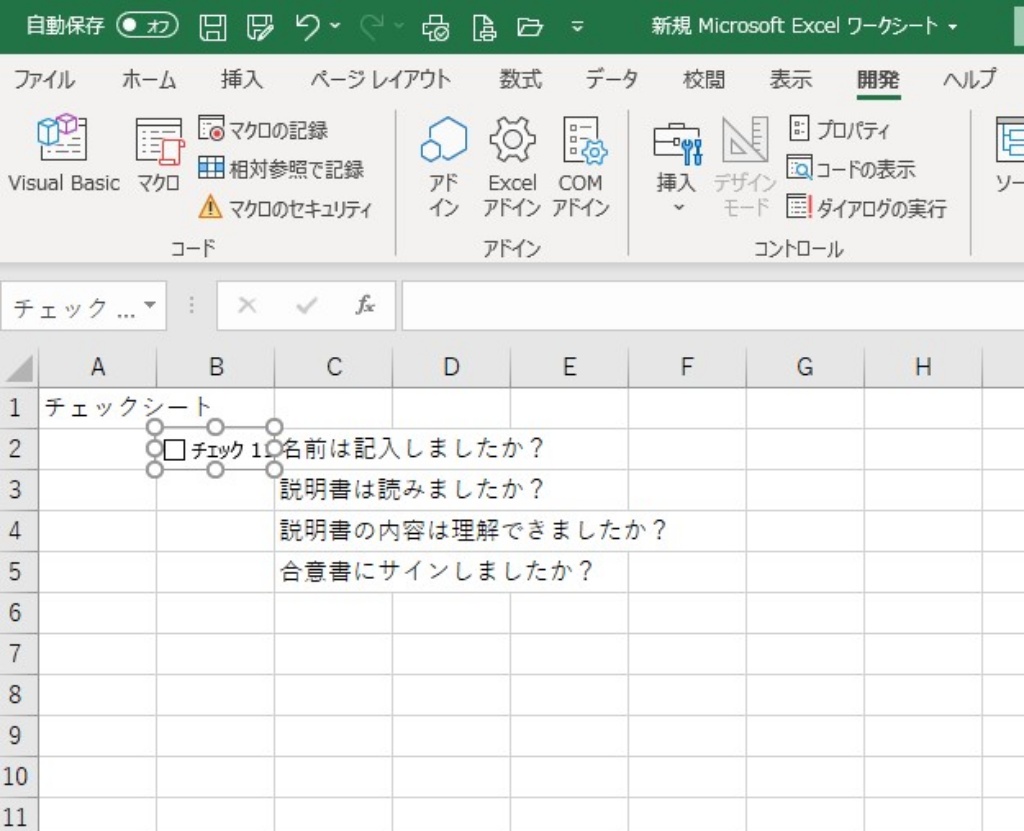Screen dimensions: 1024x831
Task: Select column C header
Action: click(x=334, y=367)
